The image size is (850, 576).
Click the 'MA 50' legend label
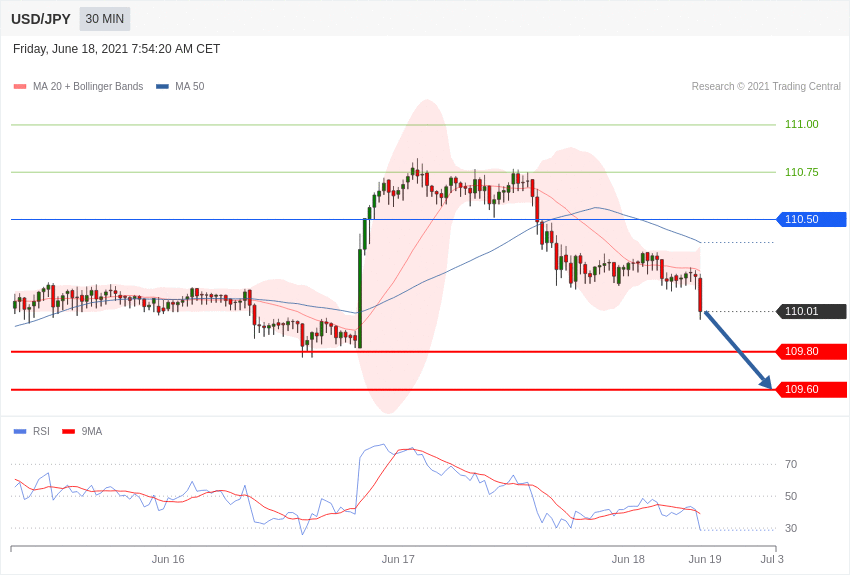click(190, 86)
